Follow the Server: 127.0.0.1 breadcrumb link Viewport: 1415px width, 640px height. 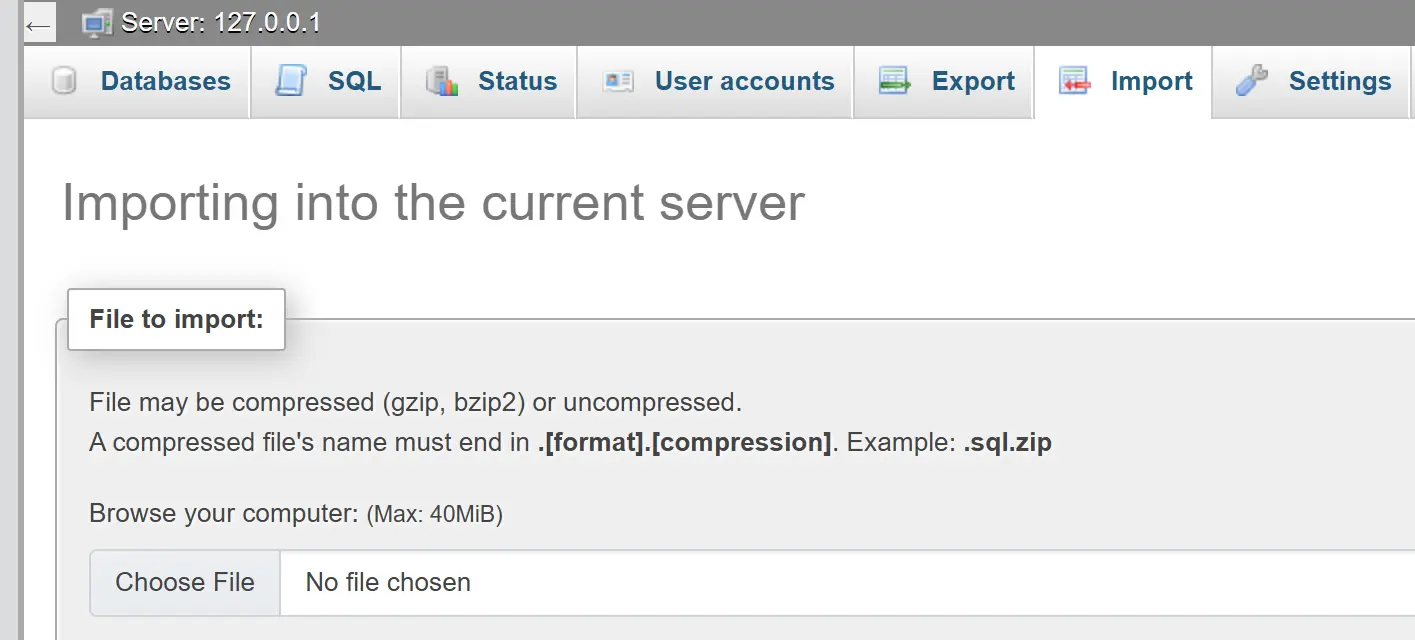tap(221, 23)
